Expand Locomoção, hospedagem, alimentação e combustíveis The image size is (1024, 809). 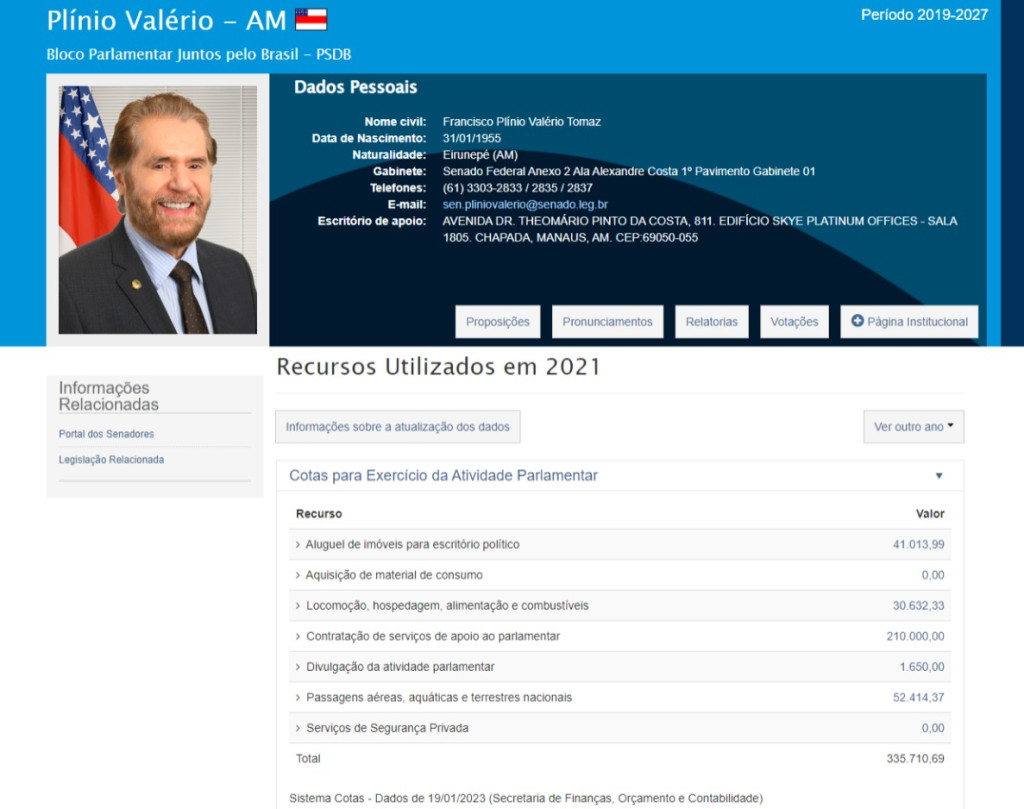tap(446, 605)
